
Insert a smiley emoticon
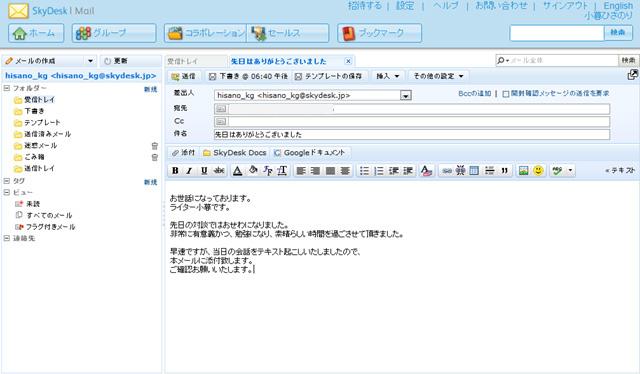[538, 171]
